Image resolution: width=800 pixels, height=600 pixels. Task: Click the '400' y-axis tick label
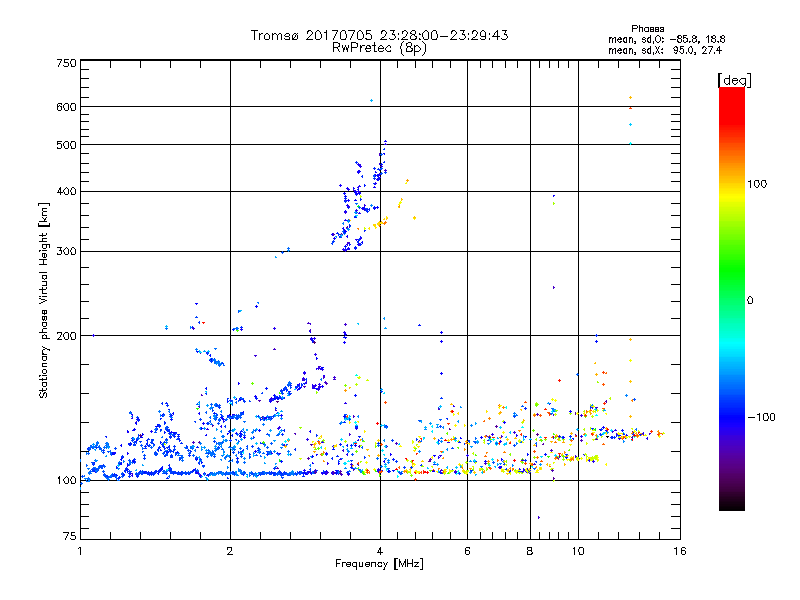(x=66, y=191)
